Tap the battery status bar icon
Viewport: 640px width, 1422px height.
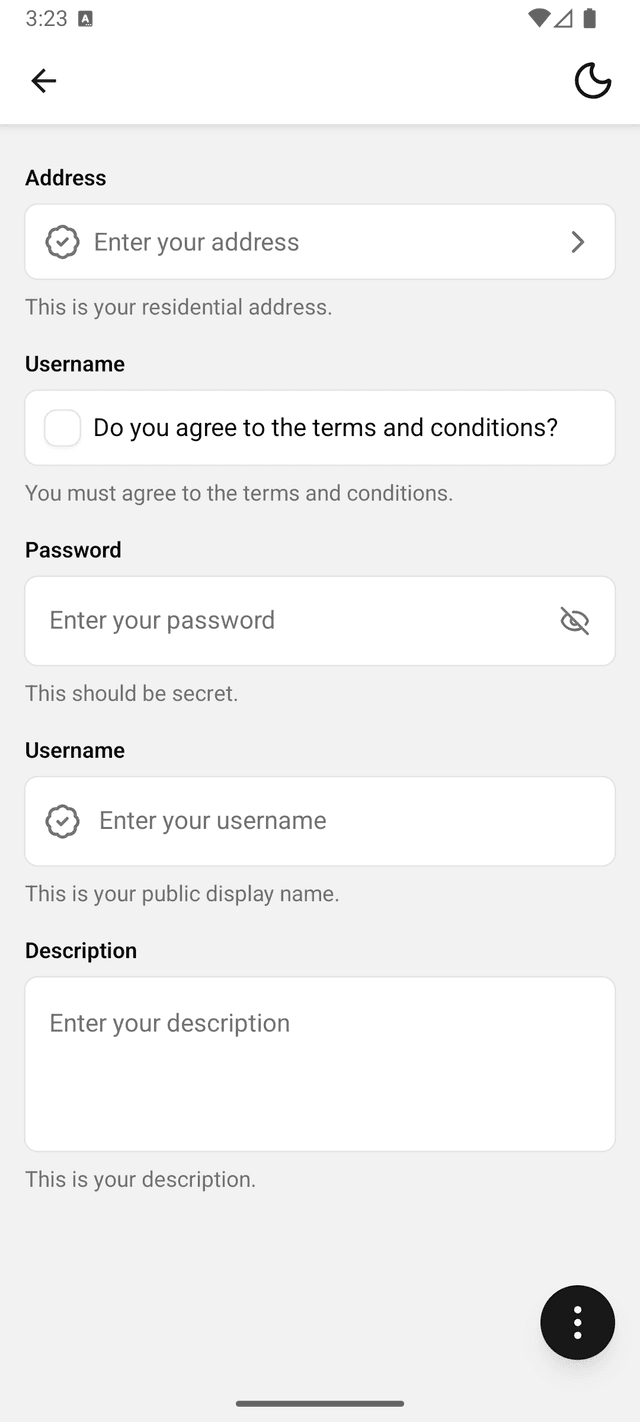coord(590,18)
